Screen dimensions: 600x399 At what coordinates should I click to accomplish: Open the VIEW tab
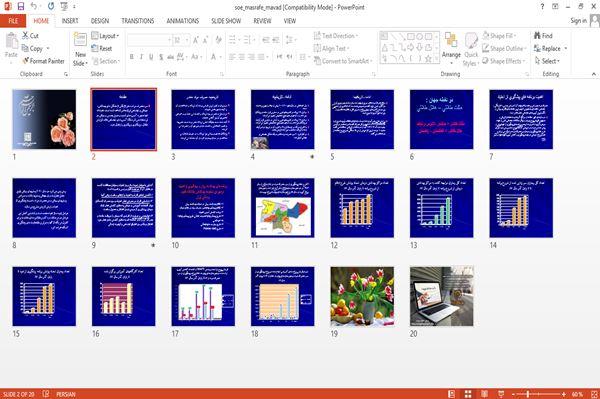click(x=290, y=21)
